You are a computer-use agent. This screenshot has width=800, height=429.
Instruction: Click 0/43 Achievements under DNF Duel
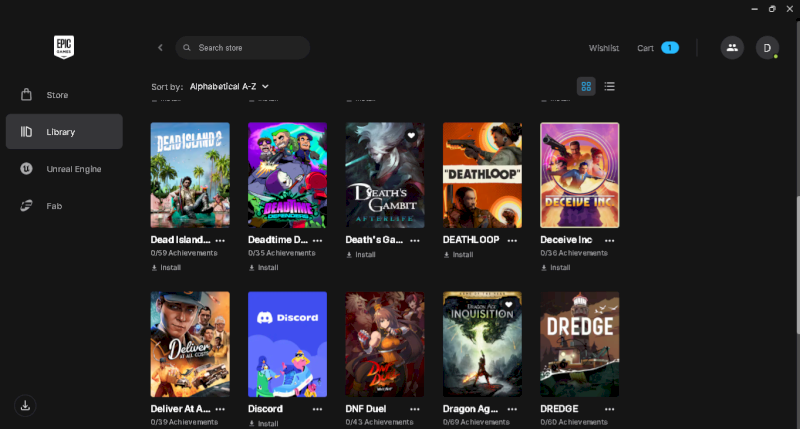click(379, 422)
